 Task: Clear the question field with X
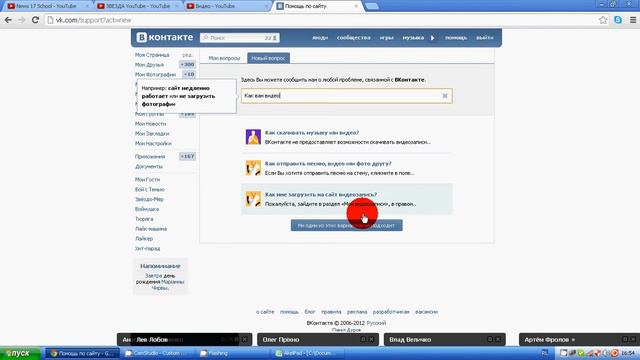coord(445,96)
